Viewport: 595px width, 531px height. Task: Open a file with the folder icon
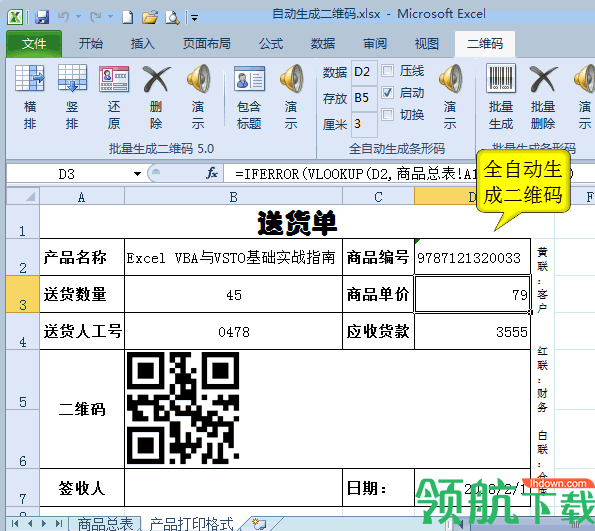coord(150,17)
